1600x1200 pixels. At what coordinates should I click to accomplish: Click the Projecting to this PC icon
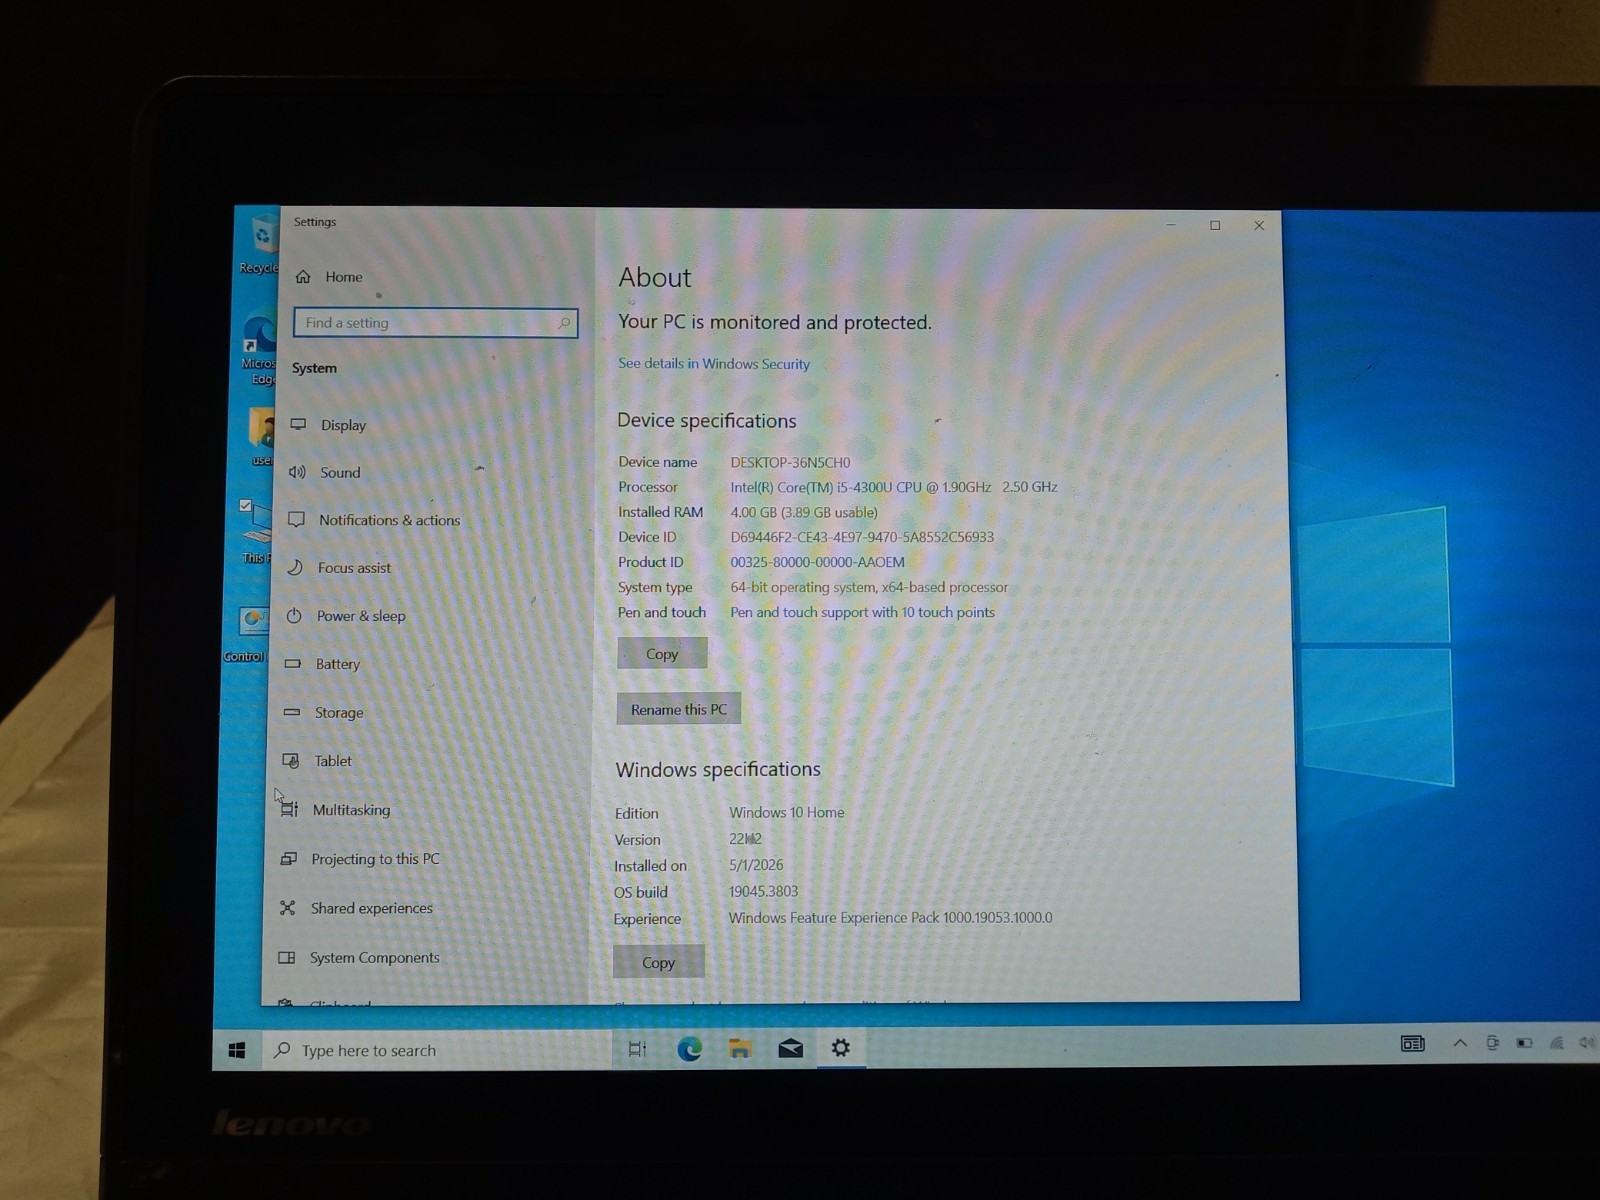pos(289,858)
